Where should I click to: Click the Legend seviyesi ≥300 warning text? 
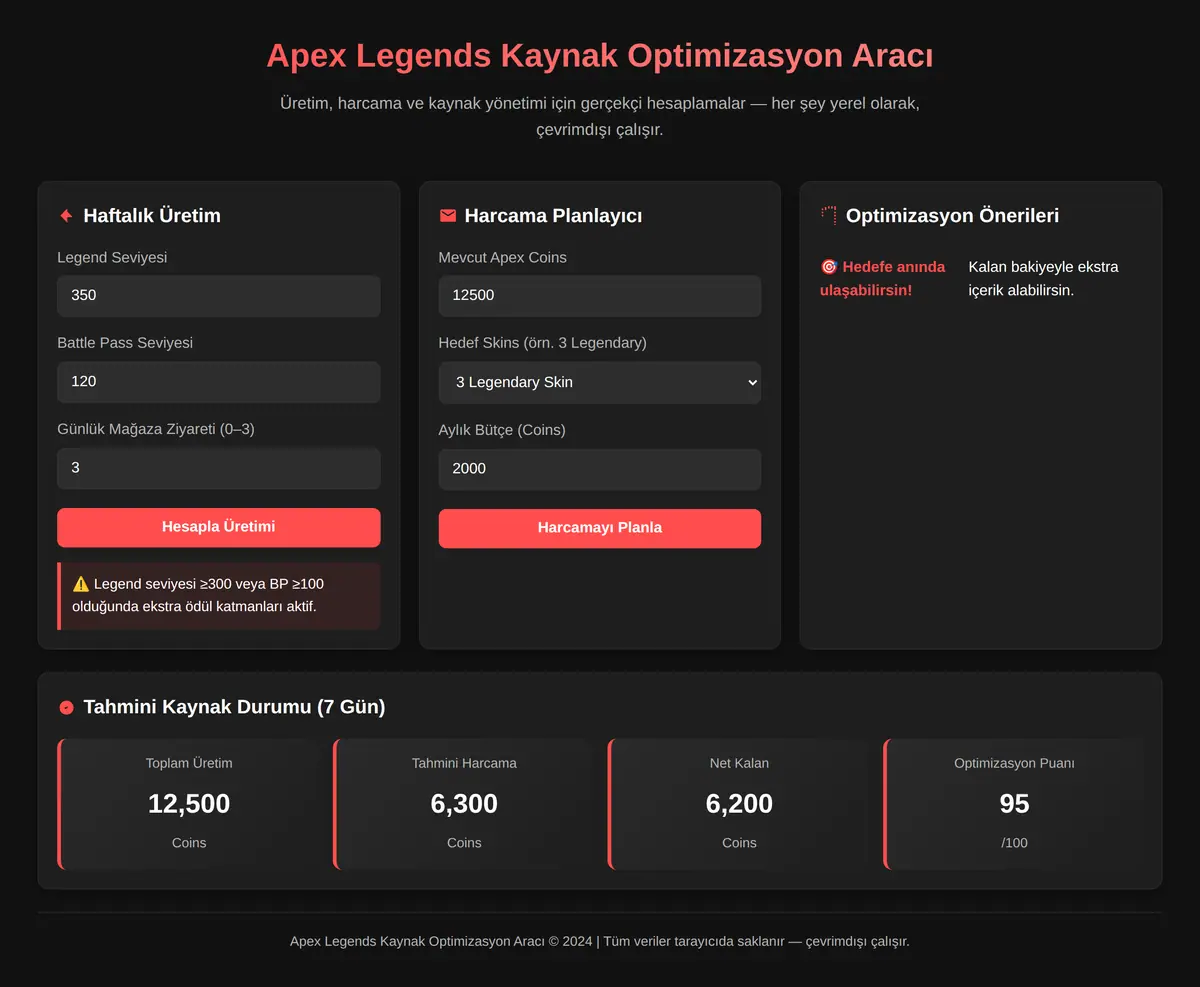(x=198, y=595)
